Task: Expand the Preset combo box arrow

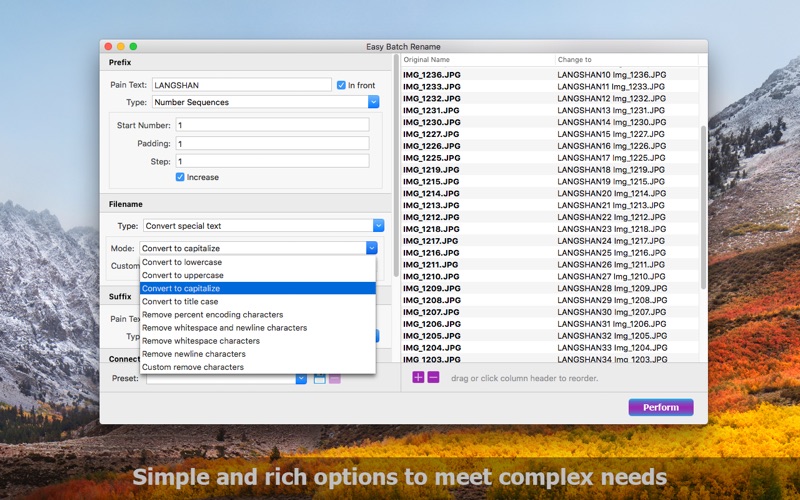Action: [x=301, y=379]
